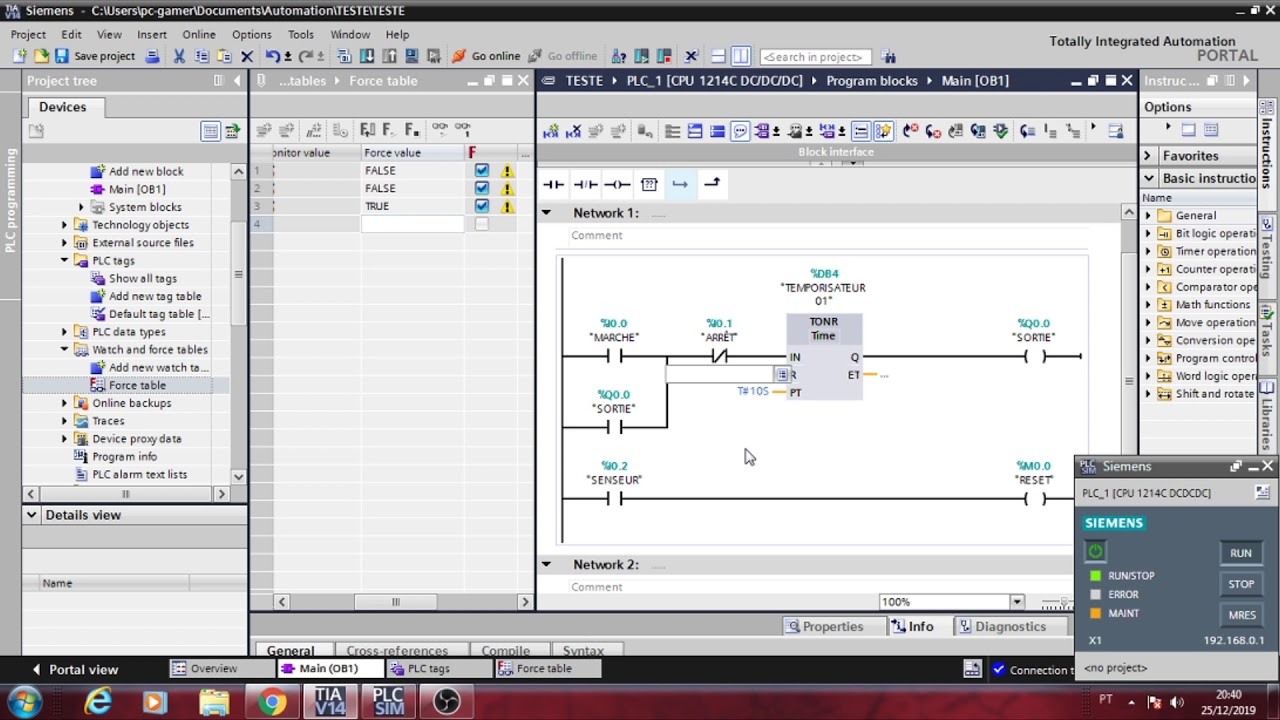This screenshot has height=720, width=1280.
Task: Click the Save project icon
Action: (62, 56)
